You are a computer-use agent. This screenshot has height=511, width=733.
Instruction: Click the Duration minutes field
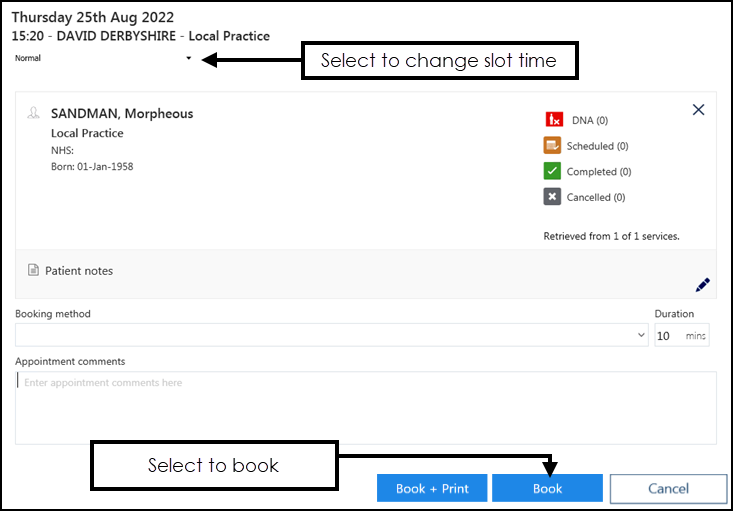[x=668, y=336]
